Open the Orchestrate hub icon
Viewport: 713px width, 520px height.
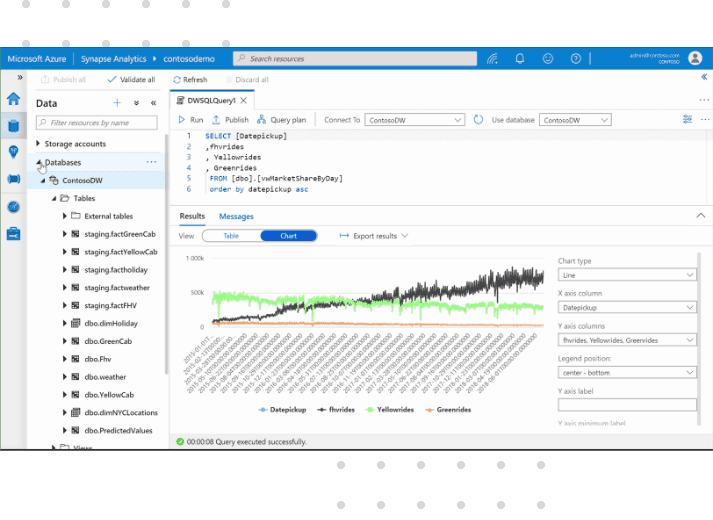[13, 179]
